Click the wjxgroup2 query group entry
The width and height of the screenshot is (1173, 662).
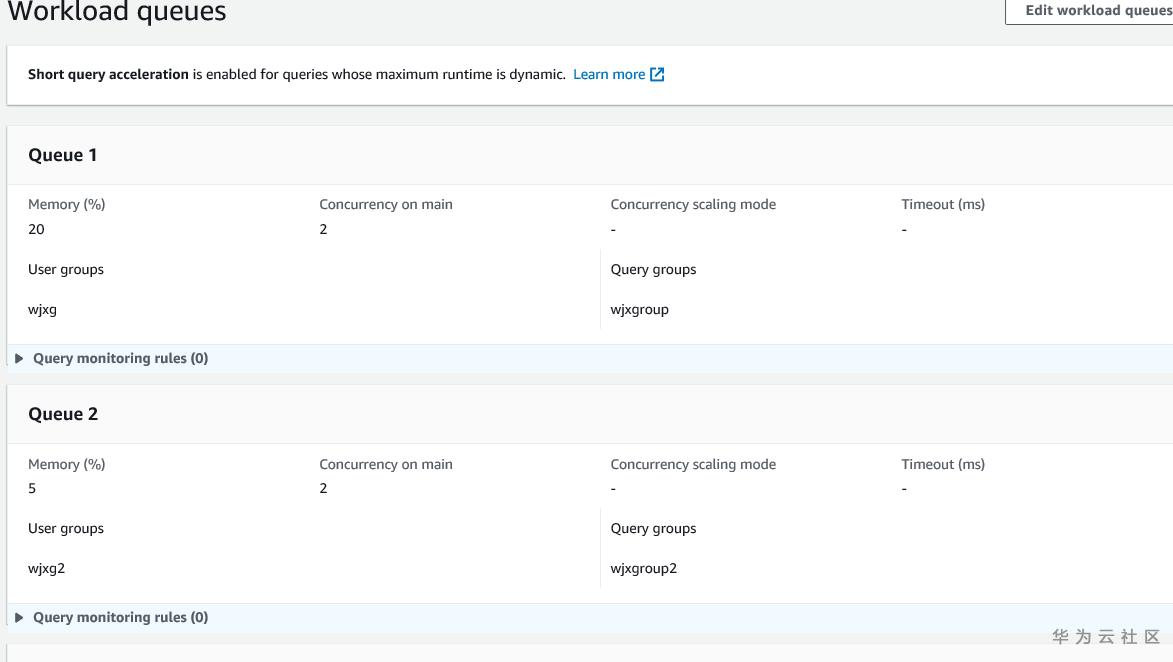(x=643, y=568)
